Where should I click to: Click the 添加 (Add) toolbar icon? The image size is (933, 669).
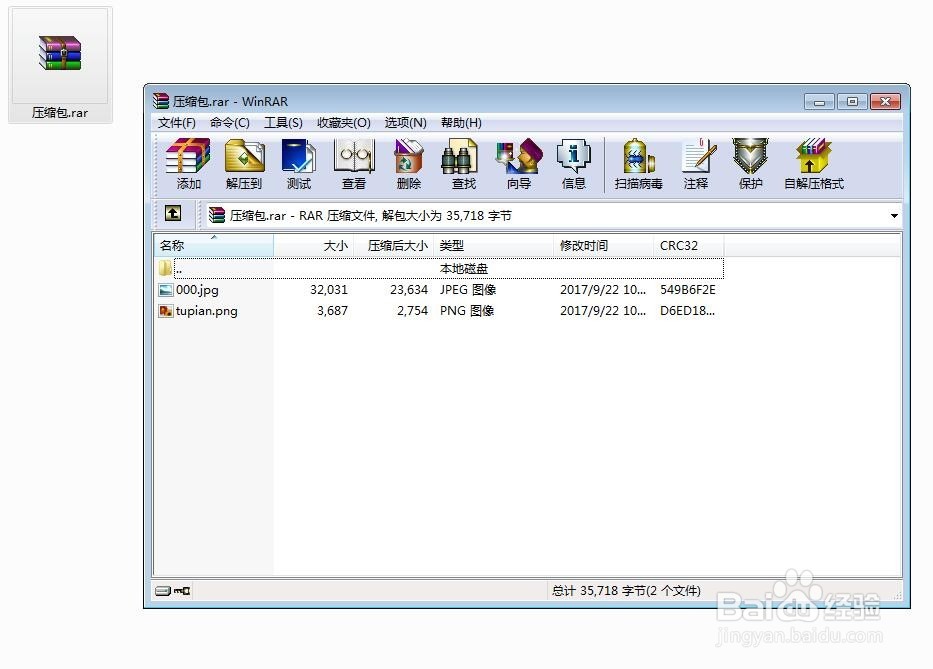[x=188, y=164]
